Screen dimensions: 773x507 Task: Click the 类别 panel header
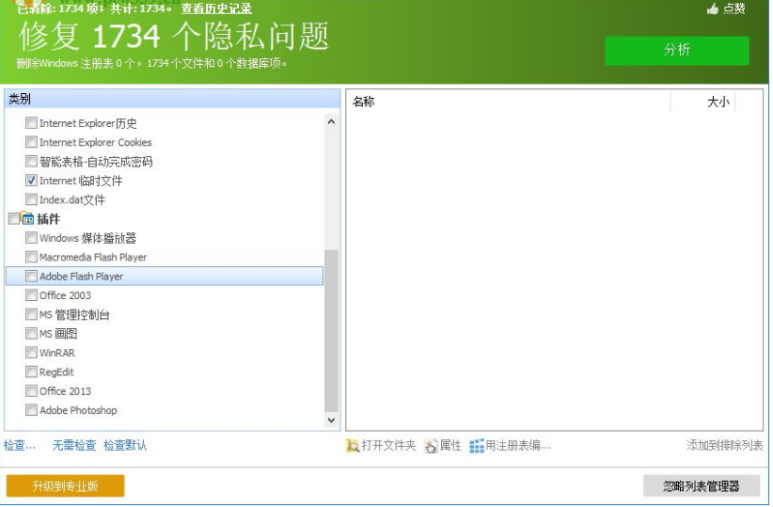tap(173, 99)
